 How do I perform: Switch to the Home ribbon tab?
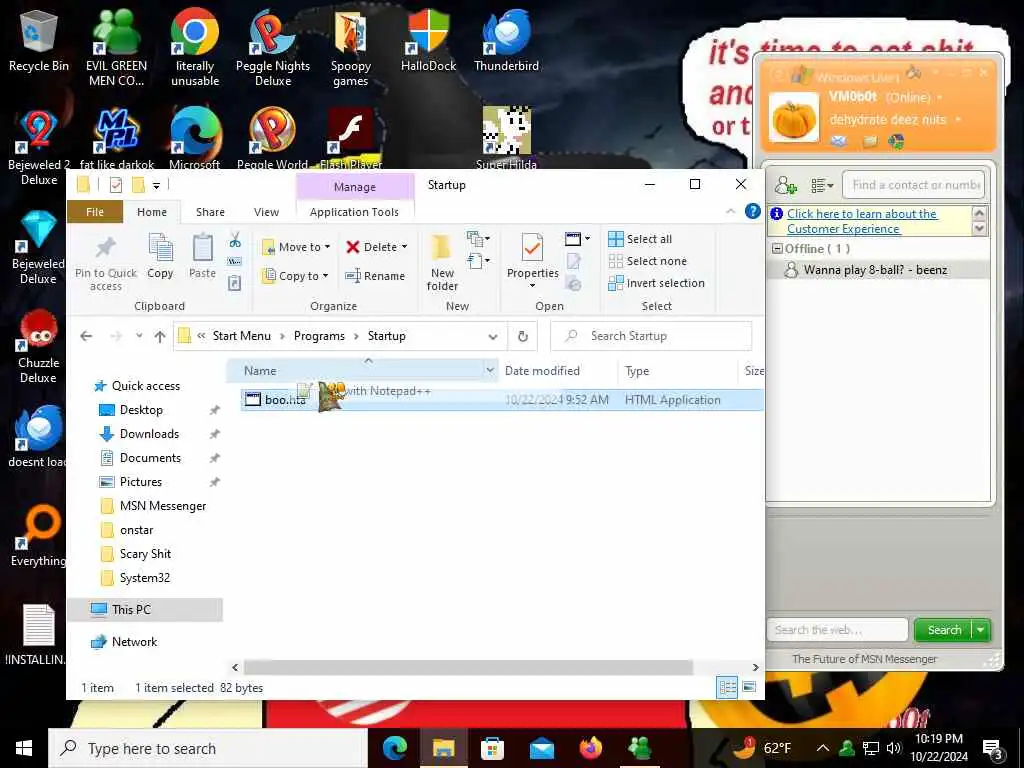tap(152, 212)
